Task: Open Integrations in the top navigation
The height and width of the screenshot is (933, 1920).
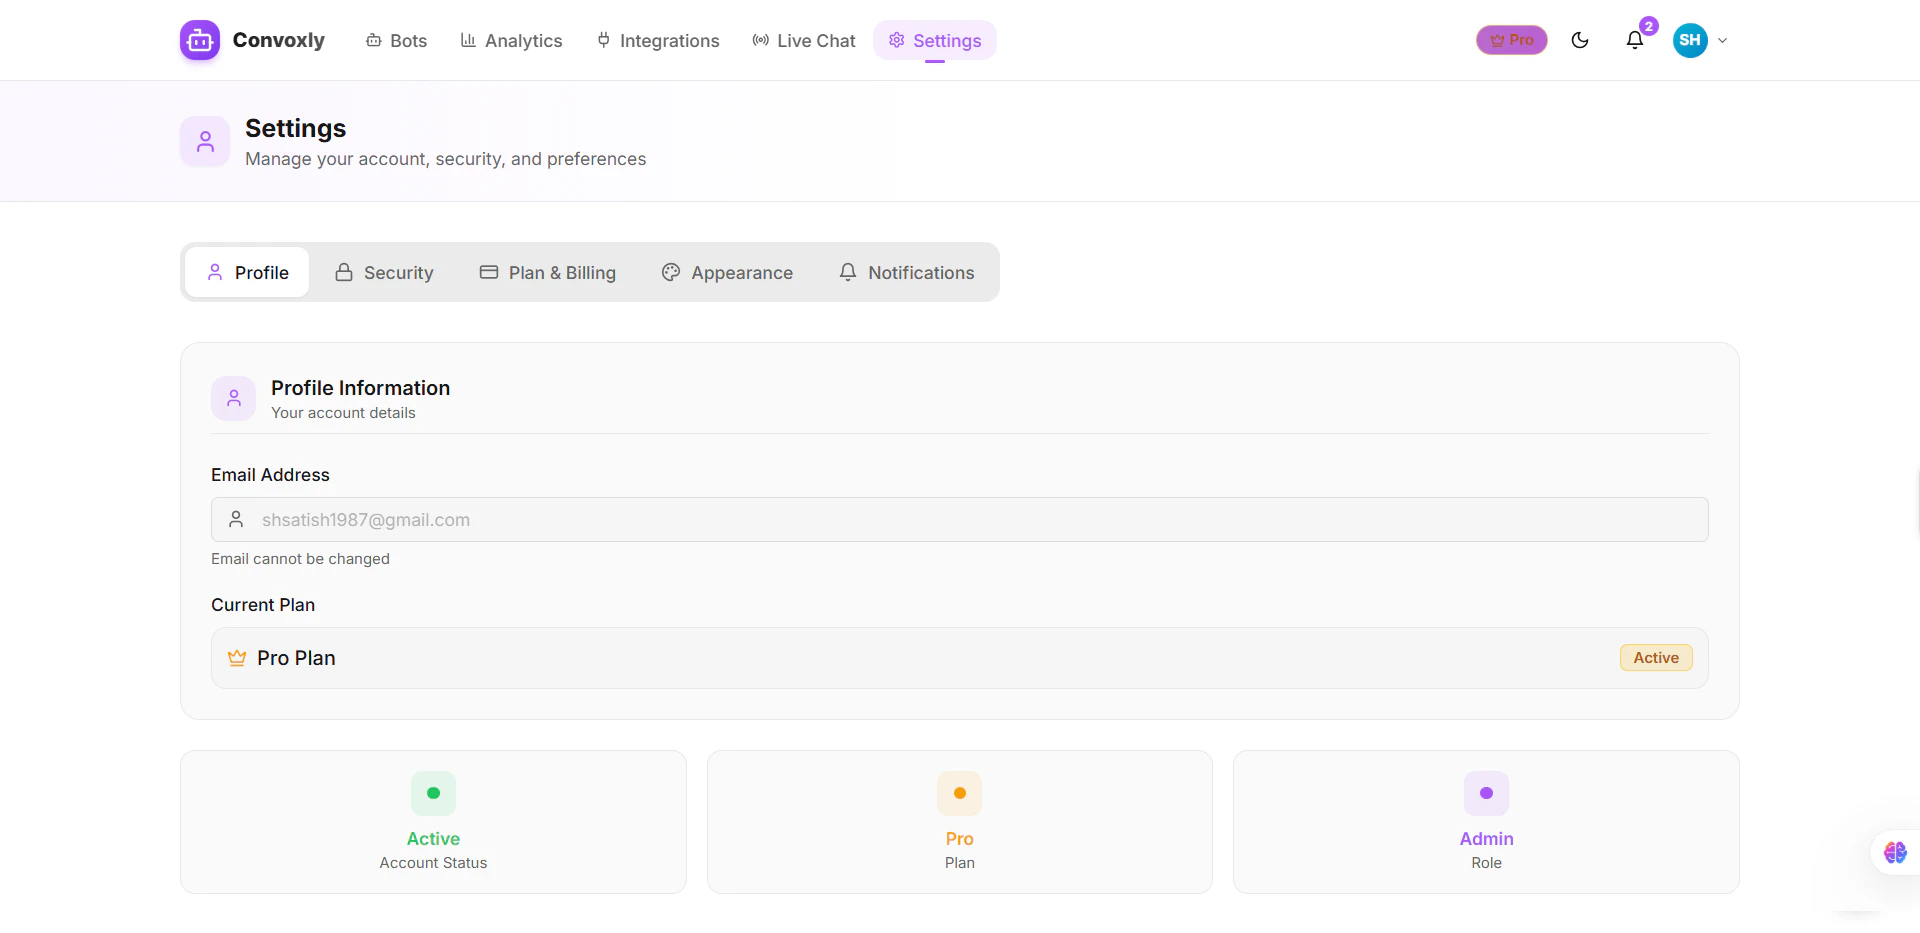Action: pos(658,41)
